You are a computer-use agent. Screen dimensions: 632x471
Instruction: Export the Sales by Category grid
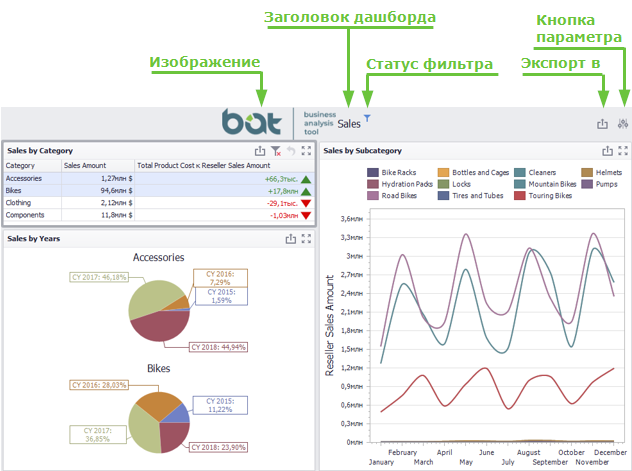260,151
